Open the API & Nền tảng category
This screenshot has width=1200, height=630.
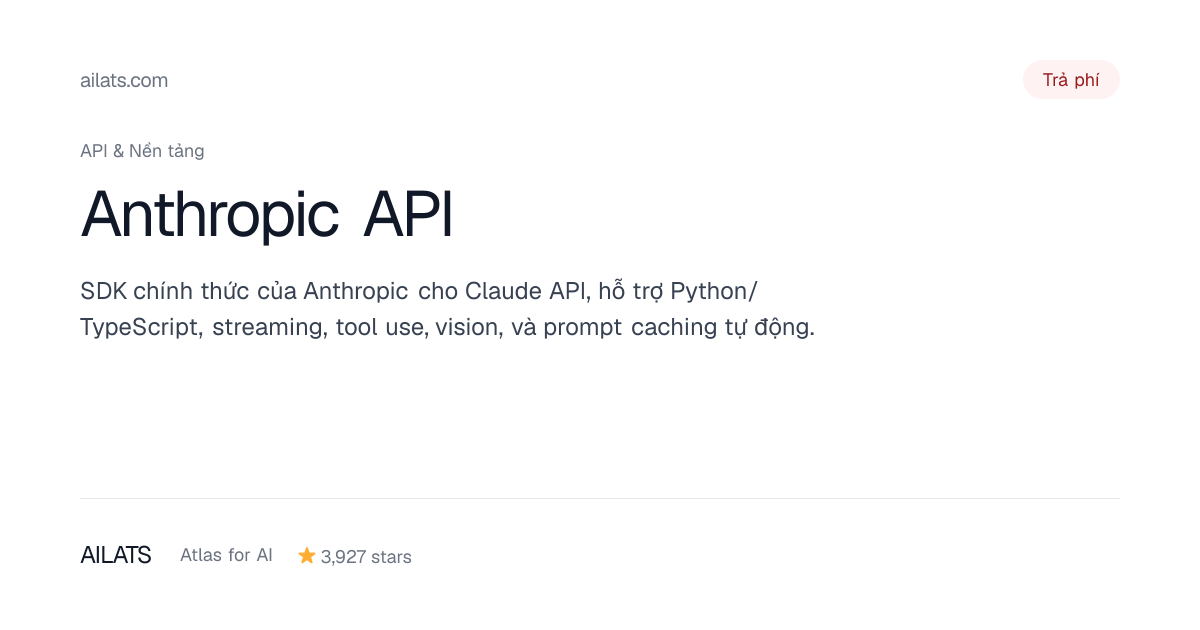[142, 151]
